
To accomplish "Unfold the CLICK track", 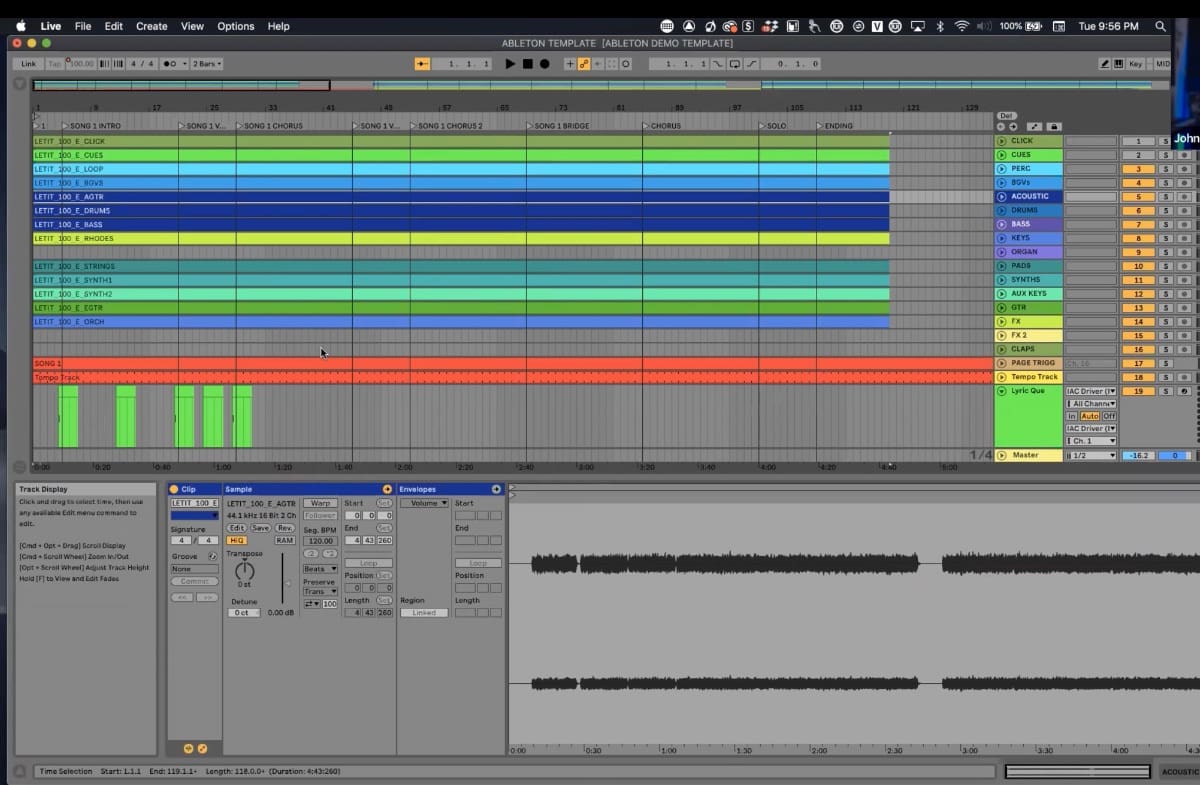I will point(1002,141).
